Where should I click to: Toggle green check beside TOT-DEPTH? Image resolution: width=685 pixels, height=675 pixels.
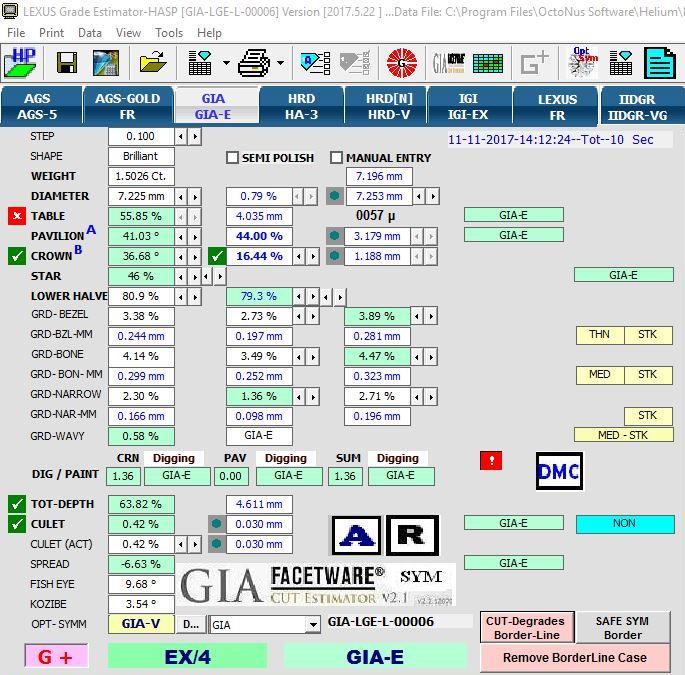[17, 504]
